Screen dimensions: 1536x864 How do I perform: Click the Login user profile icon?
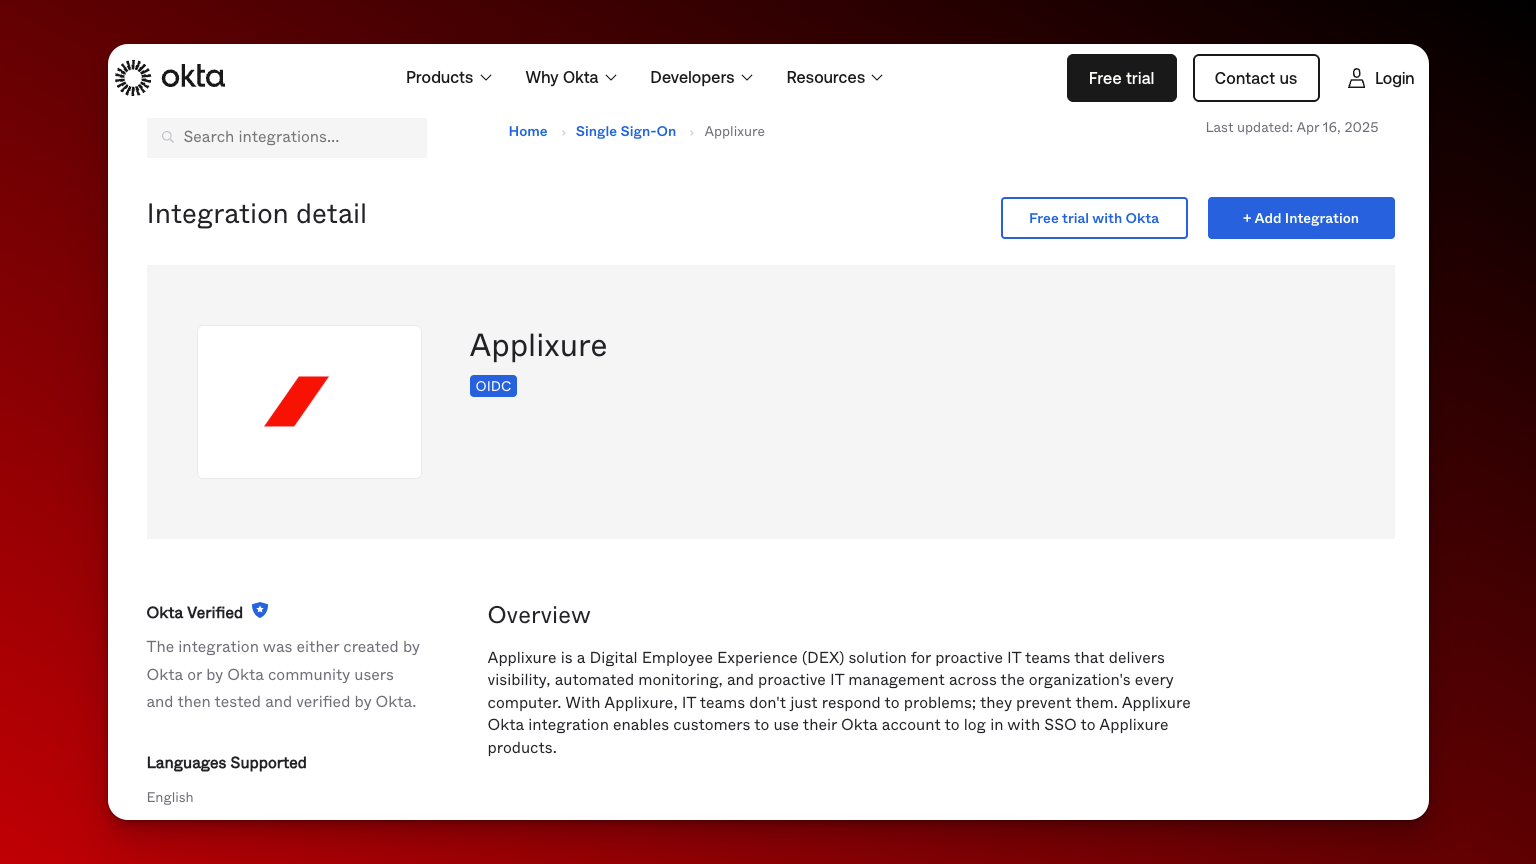[1356, 78]
